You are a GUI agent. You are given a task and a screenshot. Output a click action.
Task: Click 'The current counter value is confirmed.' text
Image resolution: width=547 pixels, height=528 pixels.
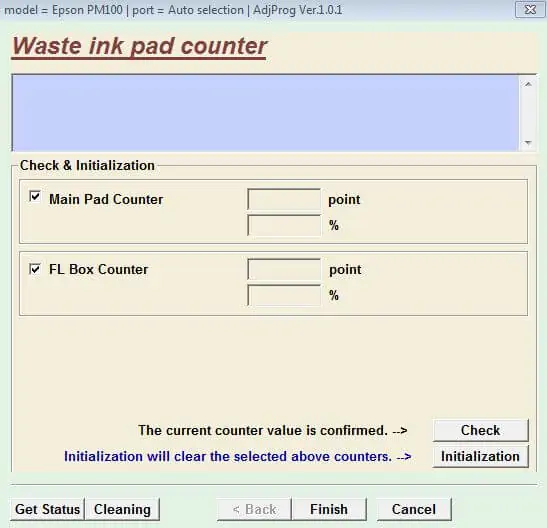tap(263, 430)
